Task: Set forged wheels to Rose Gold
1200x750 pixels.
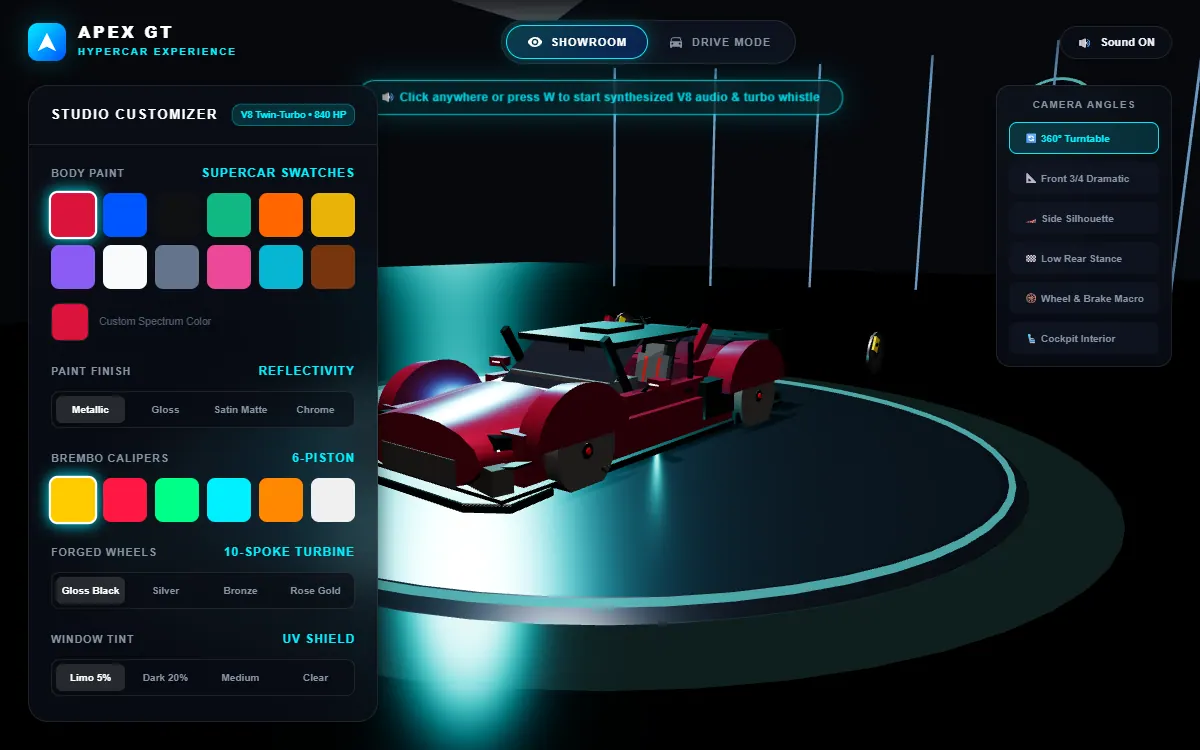Action: pyautogui.click(x=315, y=590)
